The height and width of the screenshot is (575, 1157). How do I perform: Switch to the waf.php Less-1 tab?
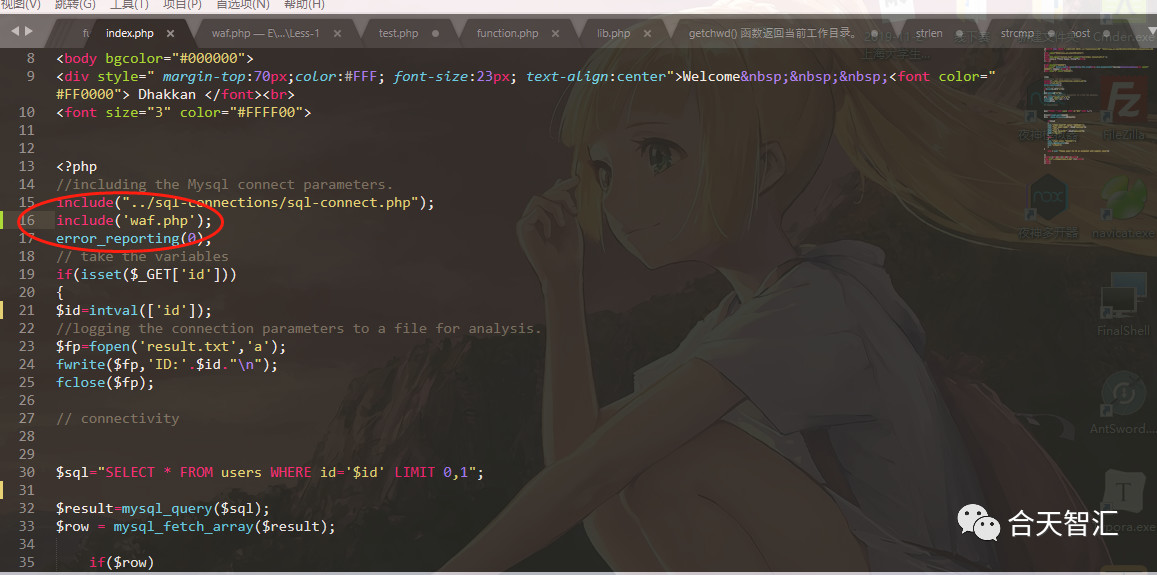point(266,33)
